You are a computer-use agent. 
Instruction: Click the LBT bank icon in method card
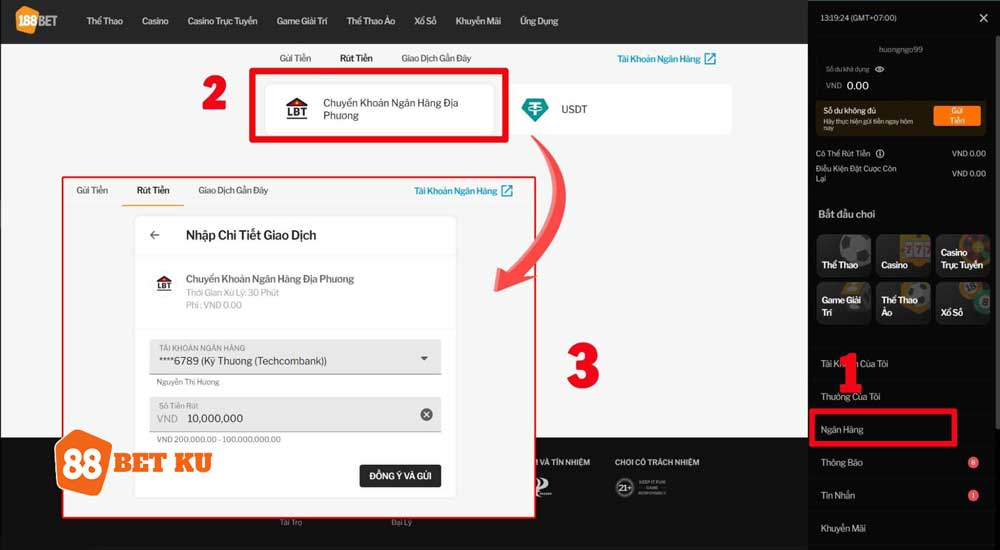pyautogui.click(x=297, y=109)
